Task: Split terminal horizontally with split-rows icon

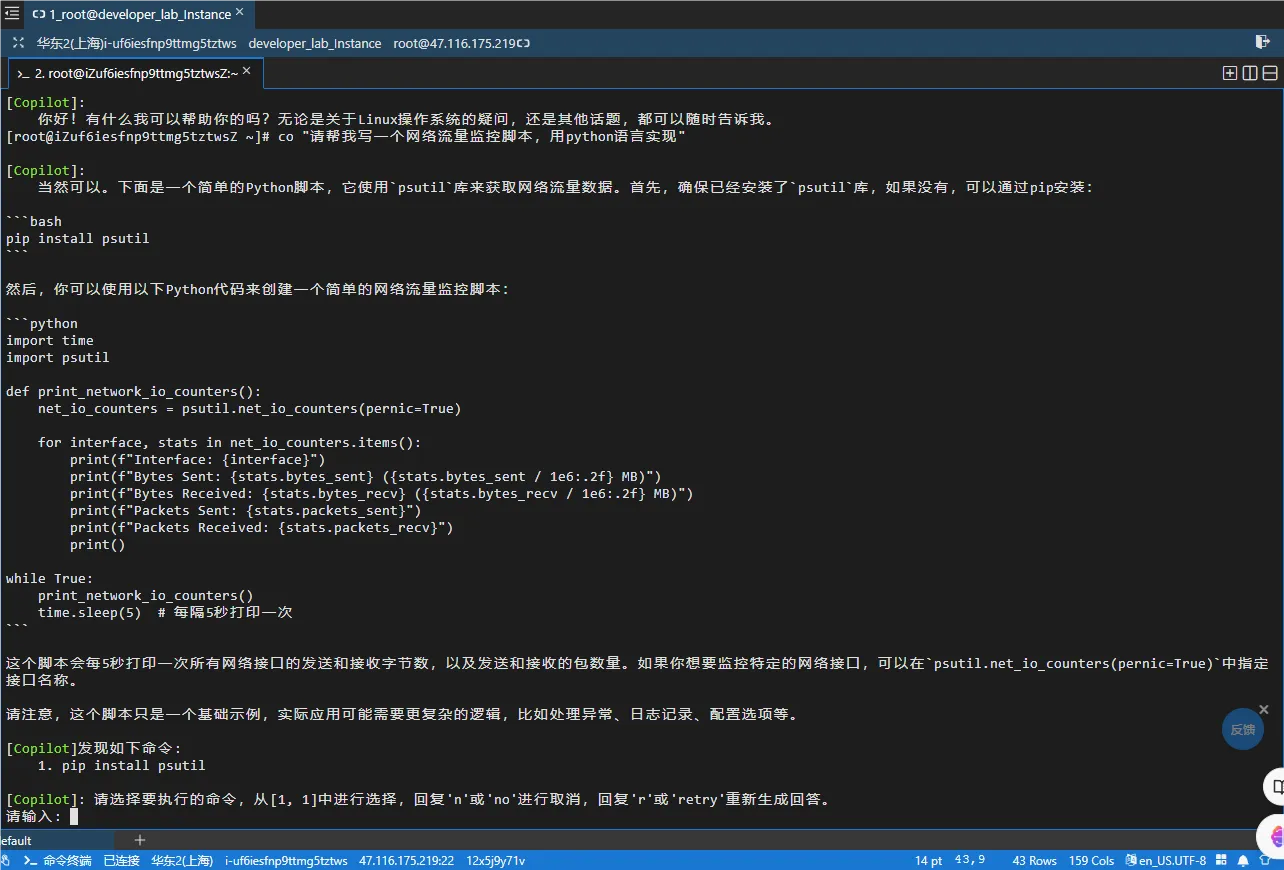Action: click(x=1270, y=73)
